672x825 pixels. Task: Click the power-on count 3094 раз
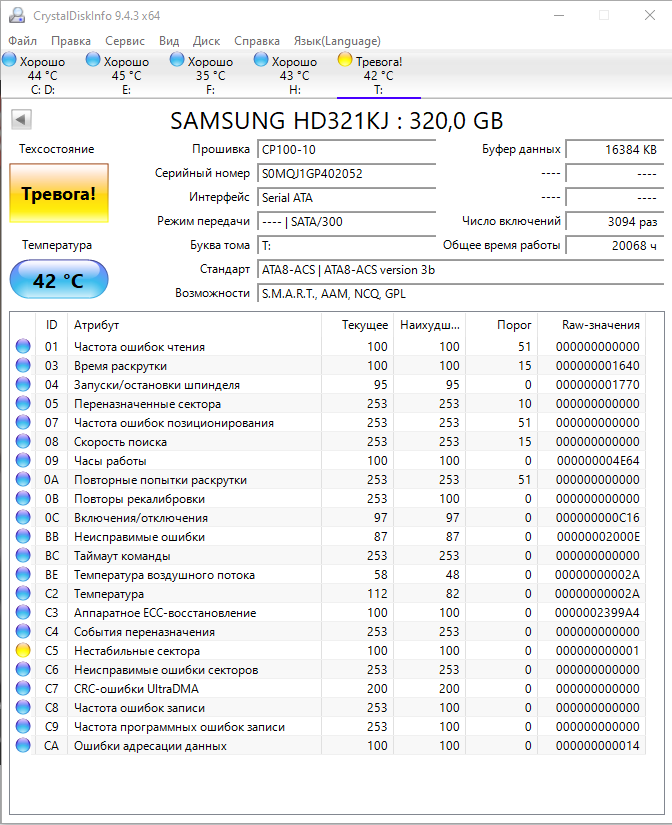615,222
